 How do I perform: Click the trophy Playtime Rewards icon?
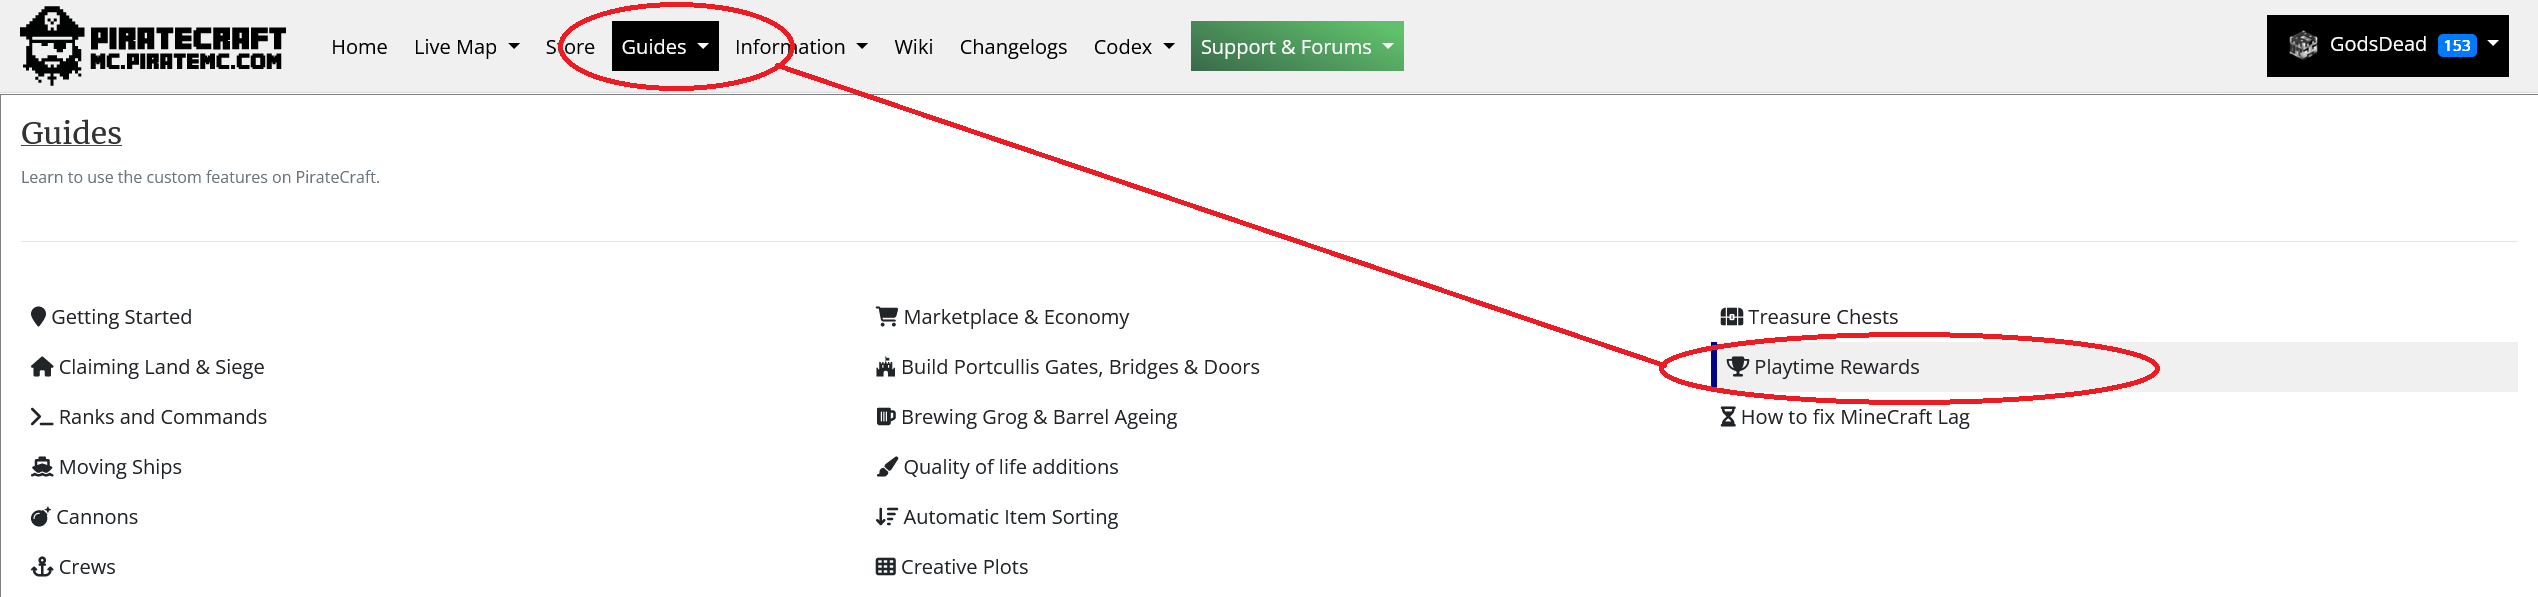click(x=1738, y=367)
